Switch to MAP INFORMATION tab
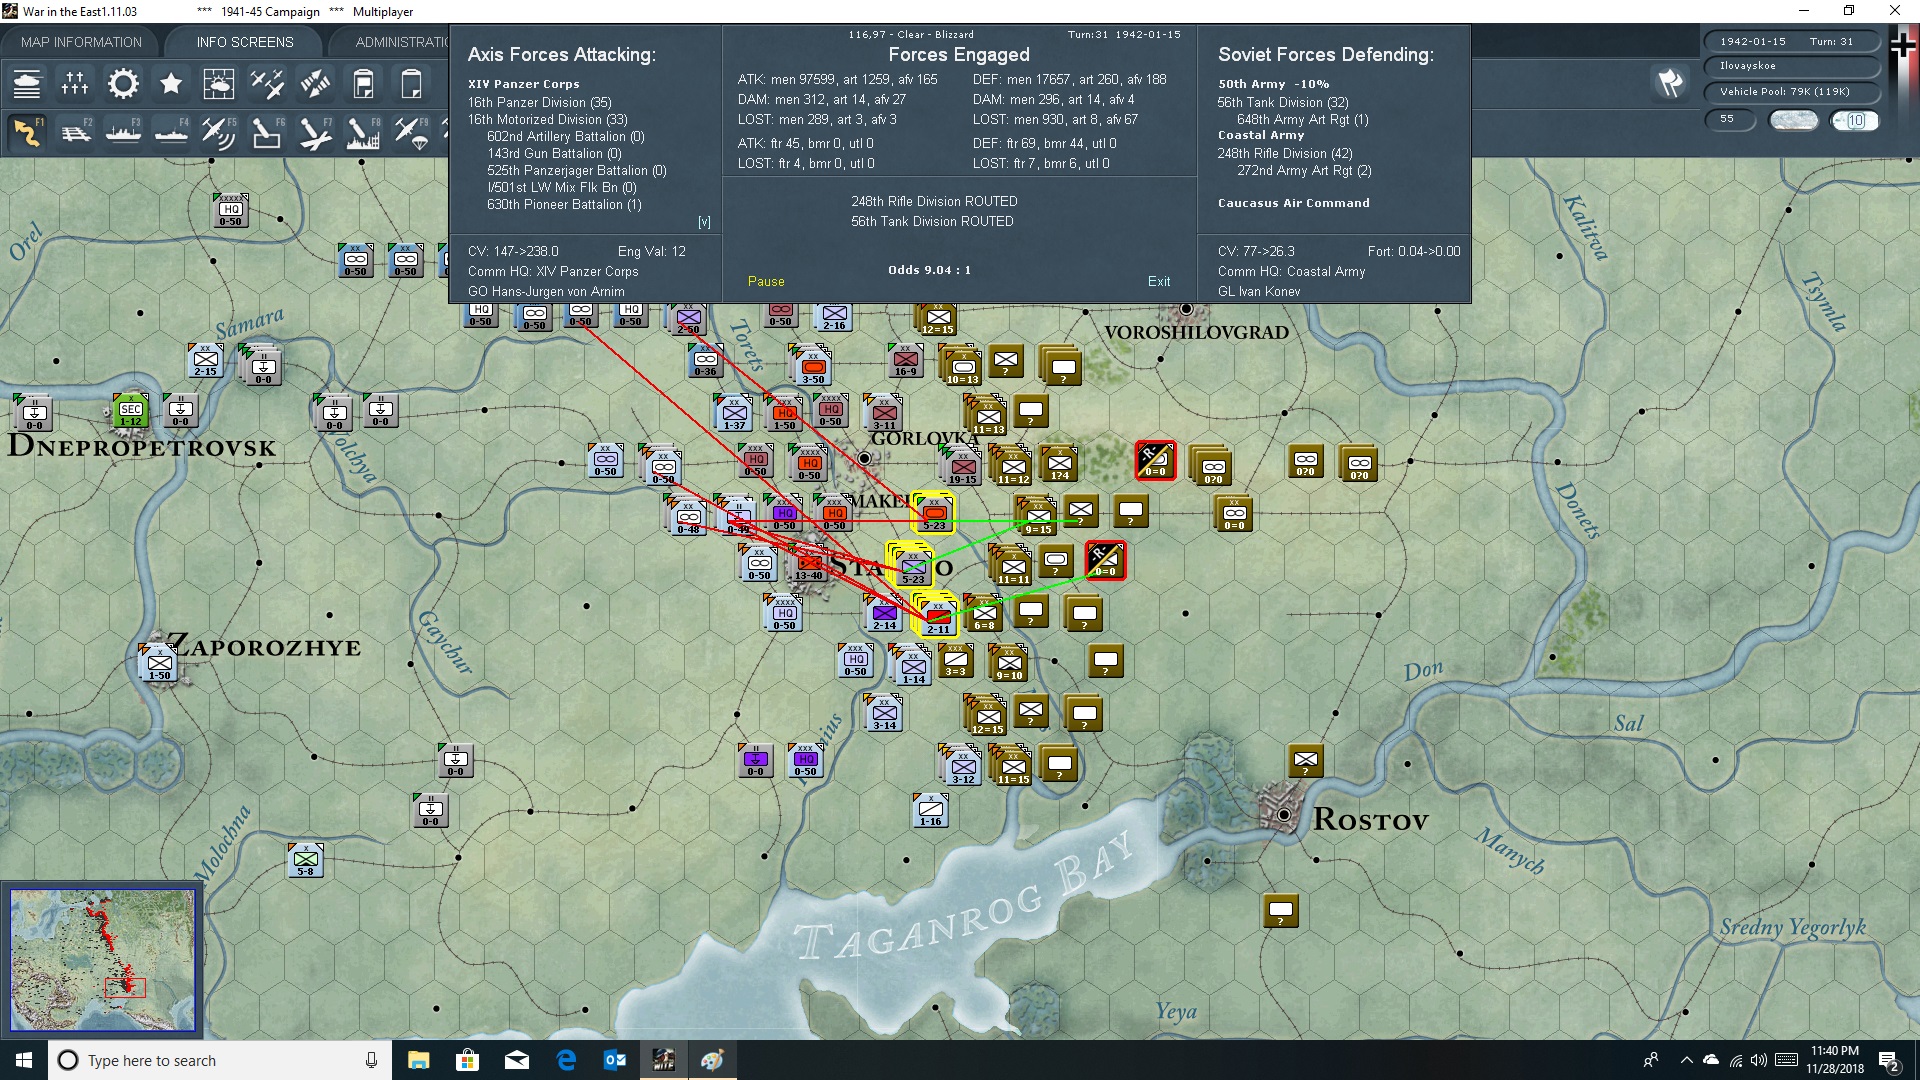The height and width of the screenshot is (1080, 1920). [x=81, y=42]
